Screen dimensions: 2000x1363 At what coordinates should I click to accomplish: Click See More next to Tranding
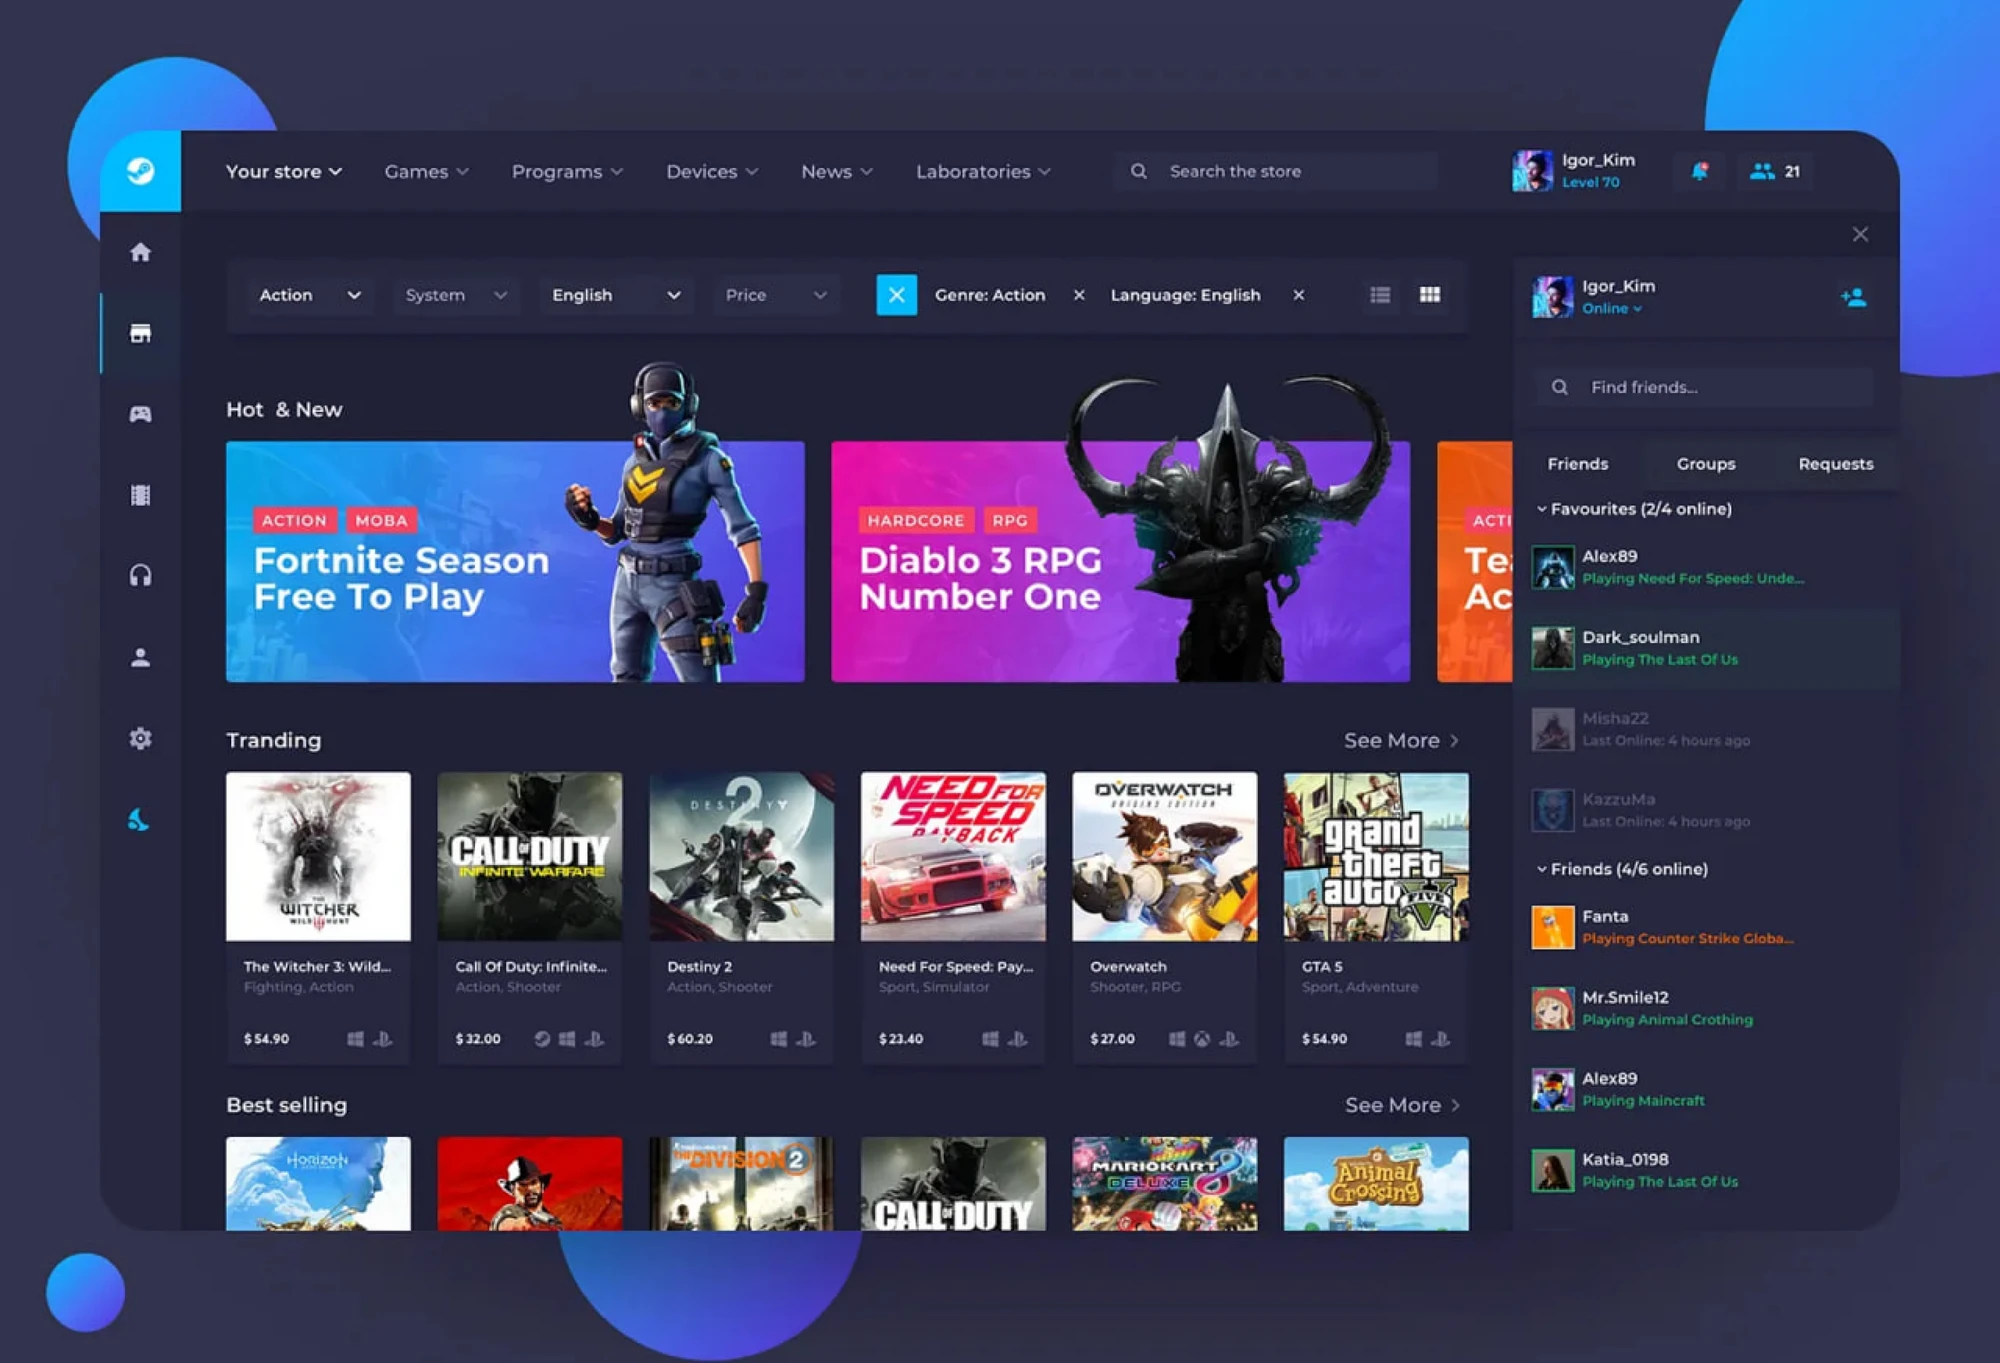coord(1401,741)
